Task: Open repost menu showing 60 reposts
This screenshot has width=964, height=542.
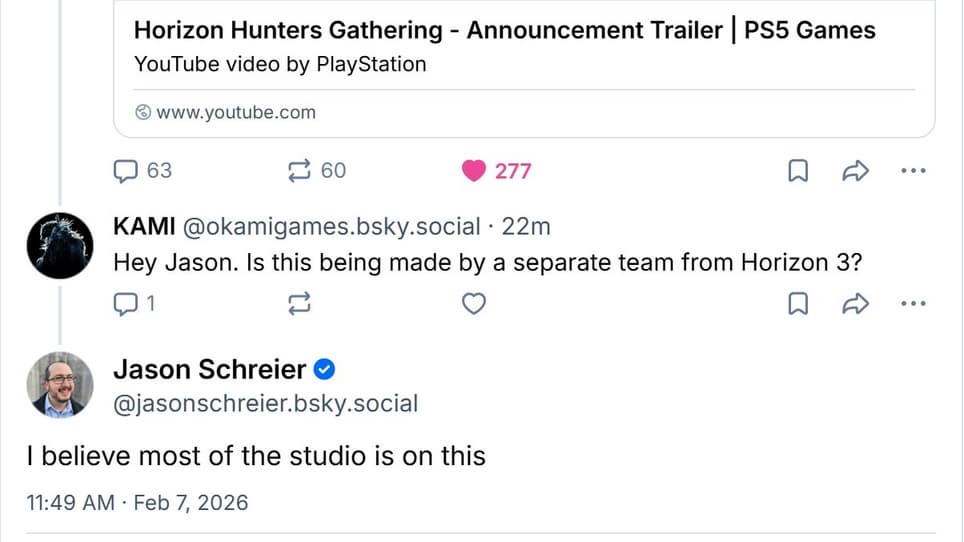Action: click(299, 171)
